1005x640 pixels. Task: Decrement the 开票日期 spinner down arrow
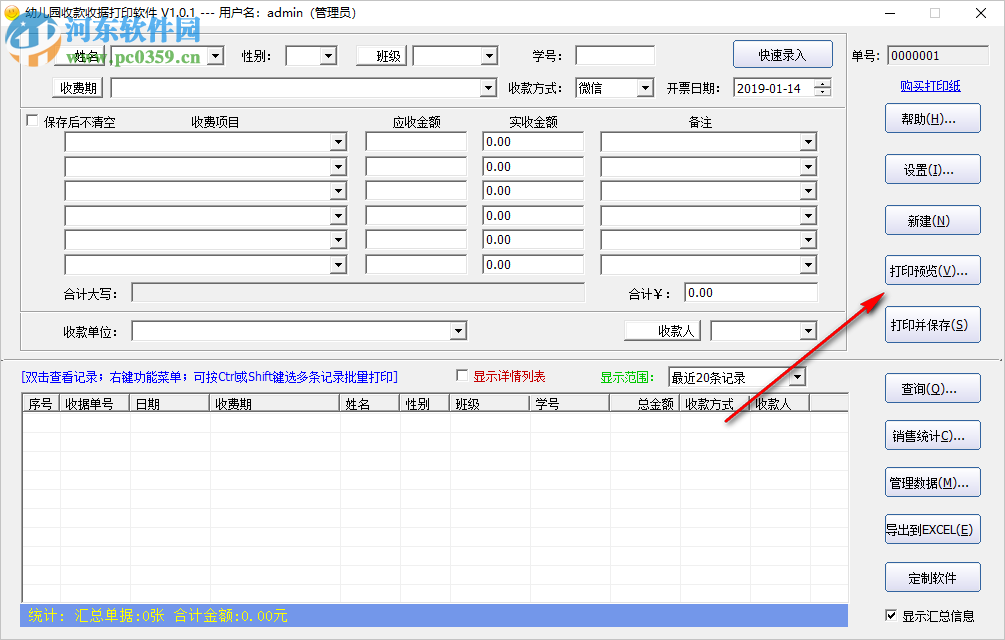(x=822, y=92)
